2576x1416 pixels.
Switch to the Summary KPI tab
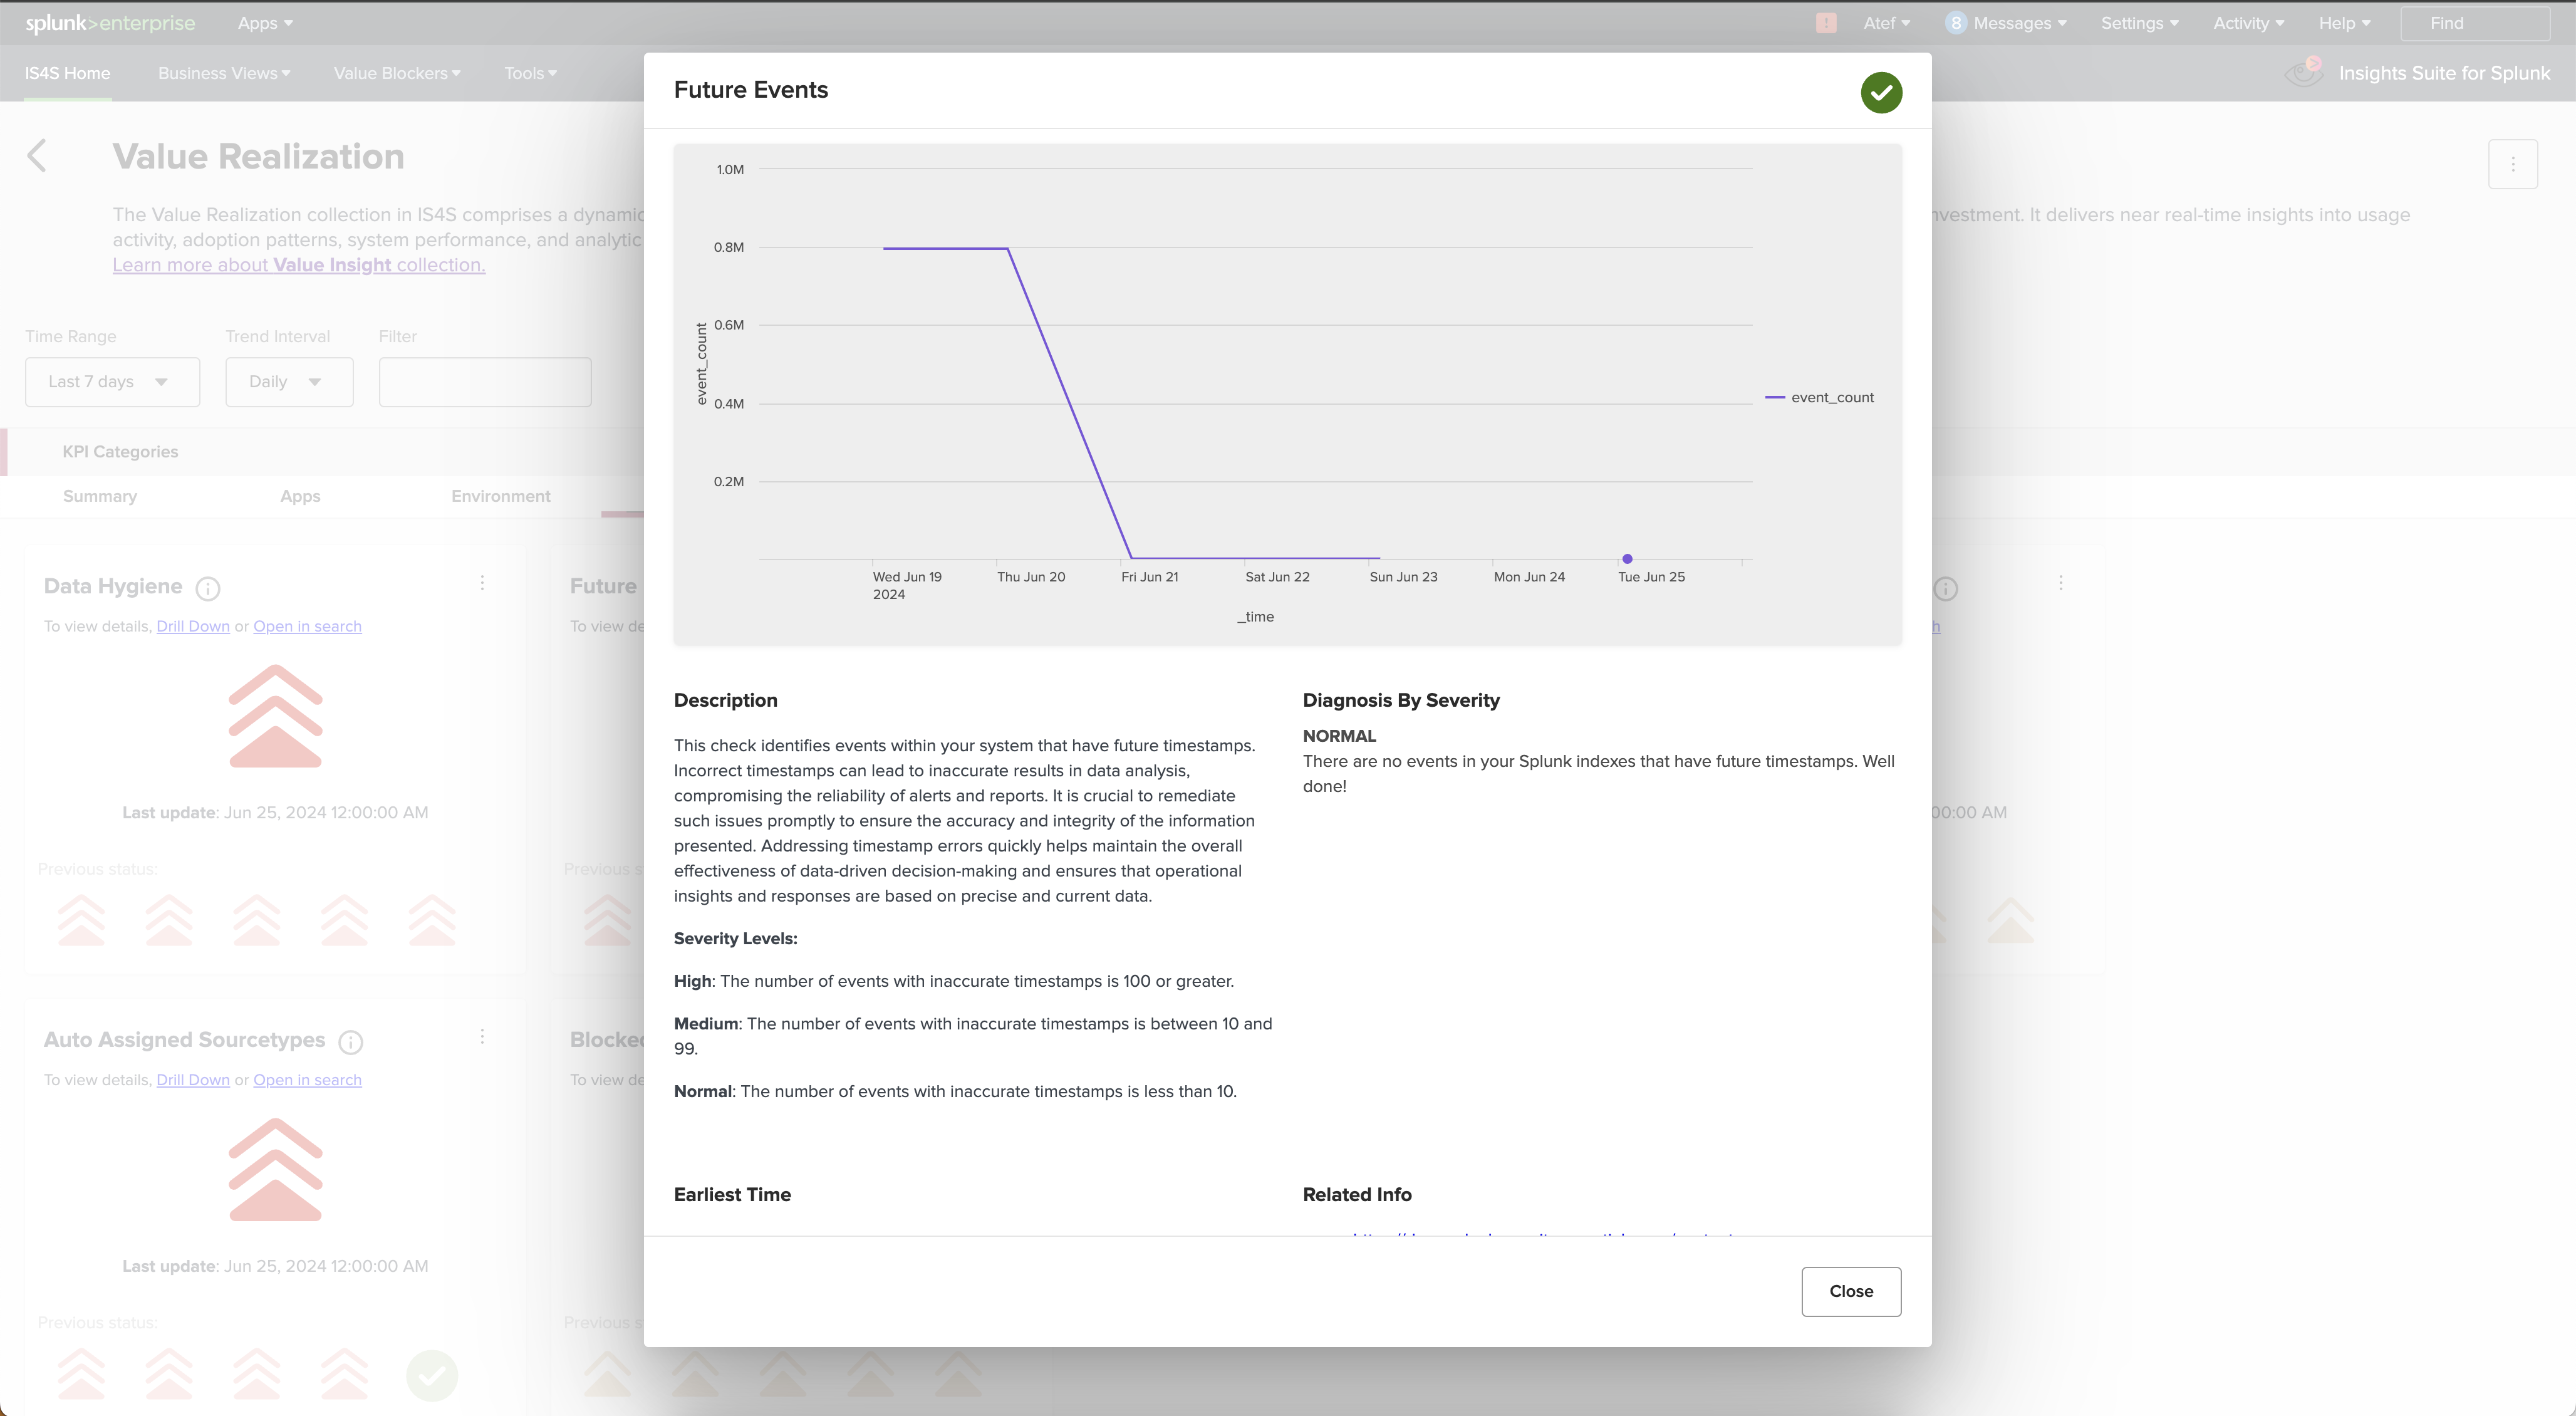pos(100,496)
